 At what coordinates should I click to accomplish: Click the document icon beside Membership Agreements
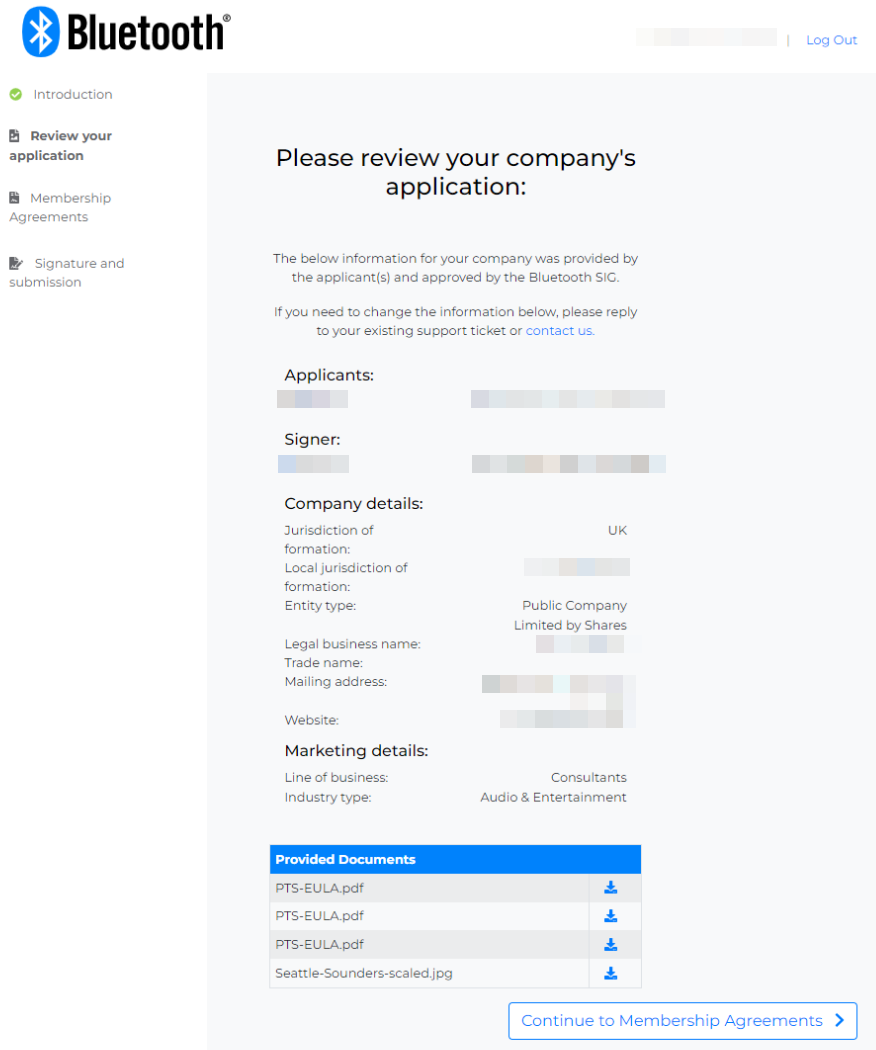(x=15, y=198)
